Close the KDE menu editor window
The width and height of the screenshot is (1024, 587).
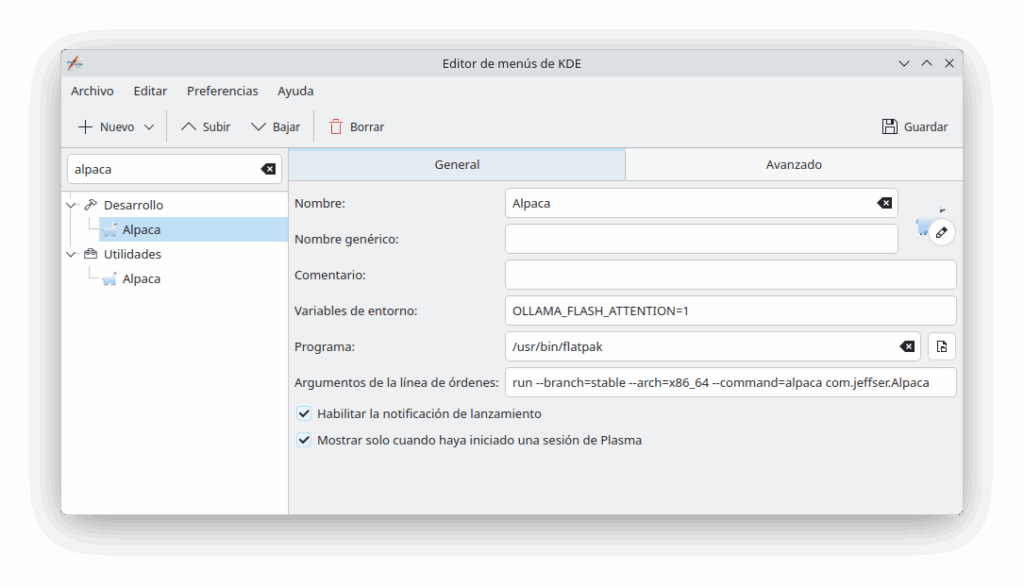click(950, 63)
